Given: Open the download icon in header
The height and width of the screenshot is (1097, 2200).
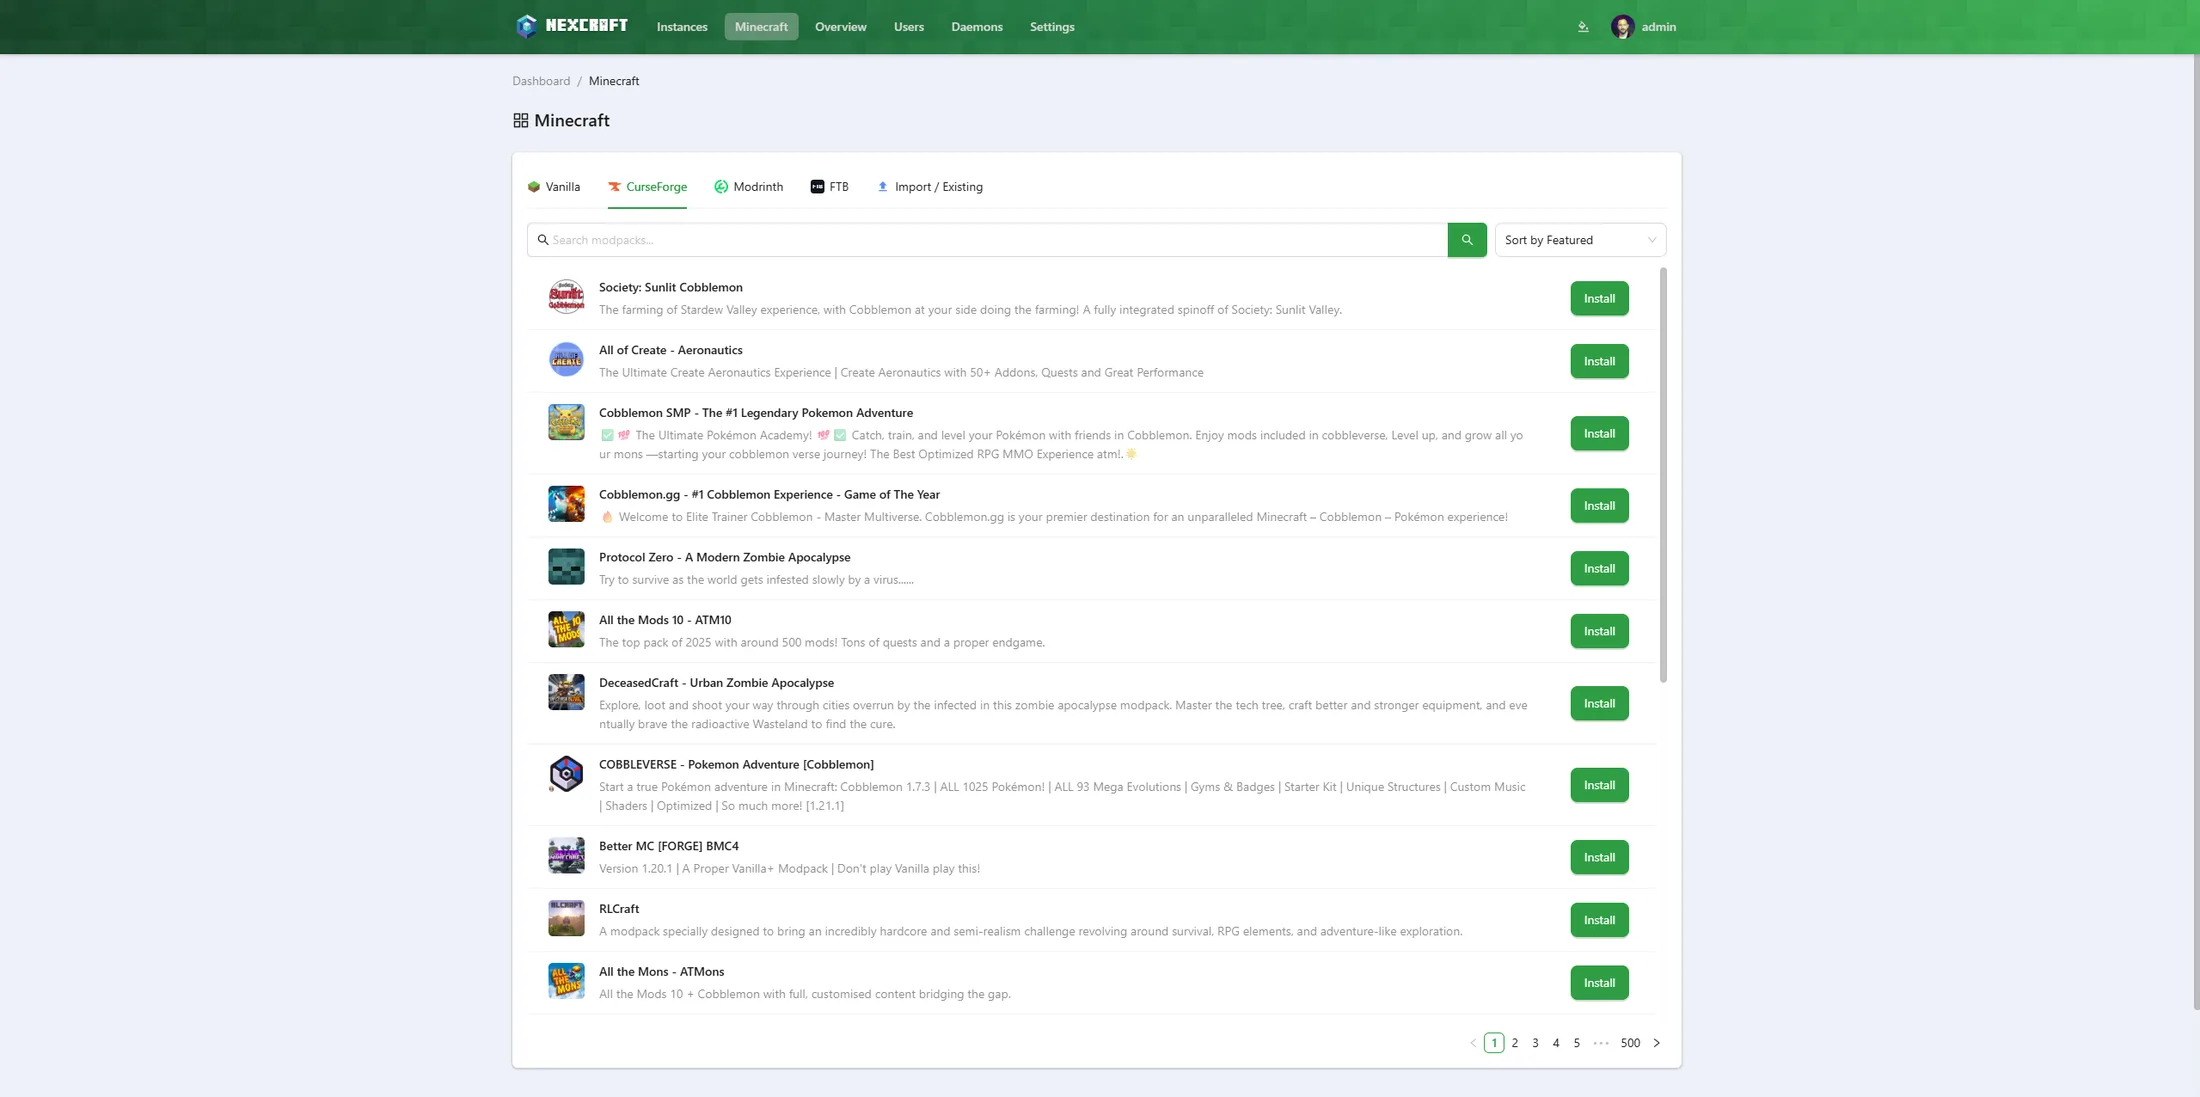Looking at the screenshot, I should point(1583,27).
